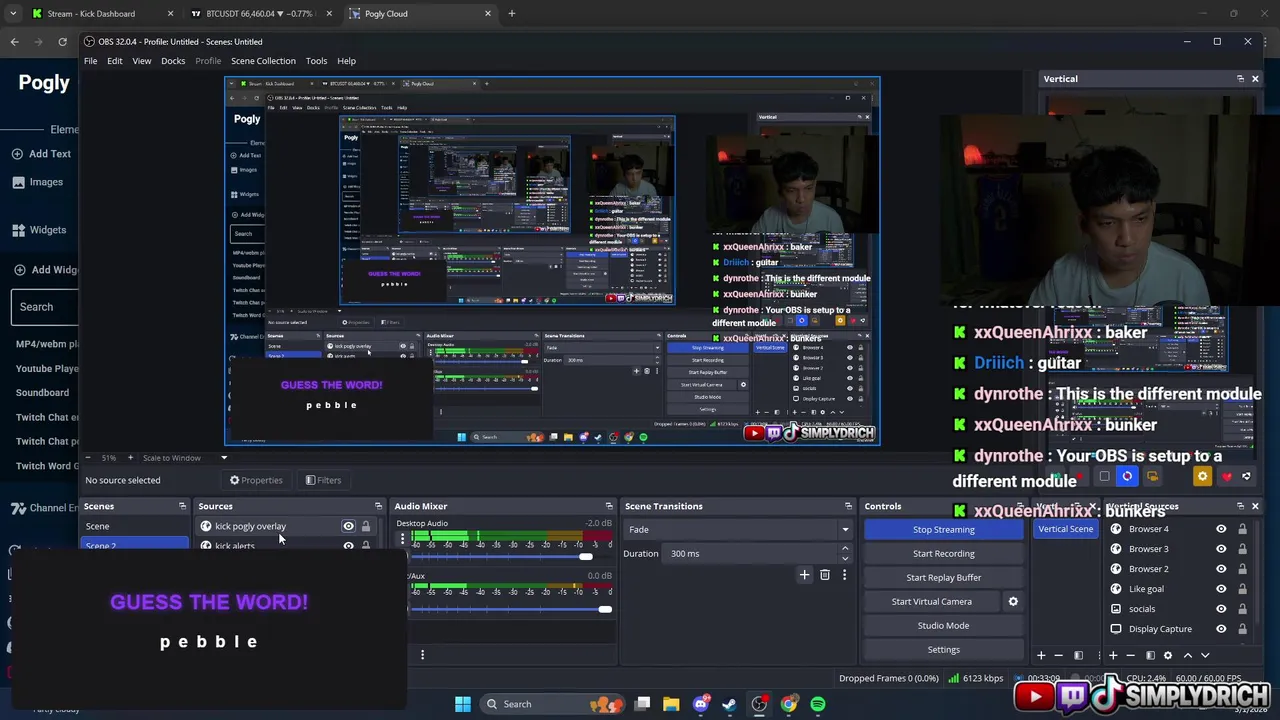This screenshot has height=720, width=1280.
Task: Open File Explorer from the taskbar
Action: pyautogui.click(x=671, y=704)
